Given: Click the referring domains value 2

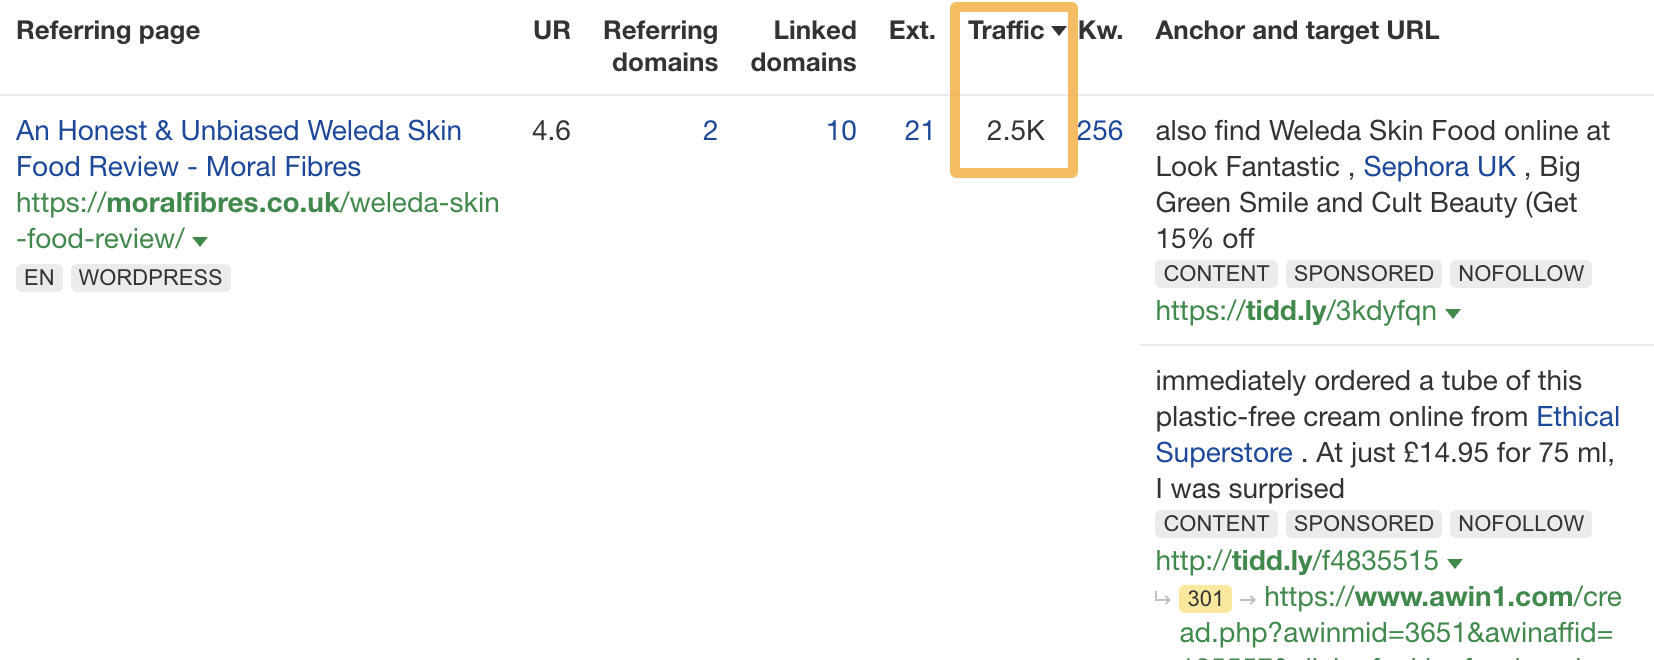Looking at the screenshot, I should (x=710, y=130).
